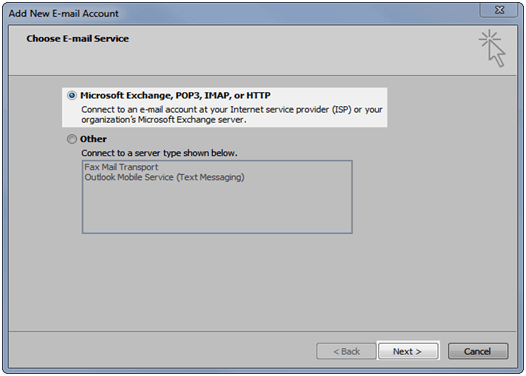Click the 'Choose E-mail Service' heading
526x376 pixels.
[77, 39]
